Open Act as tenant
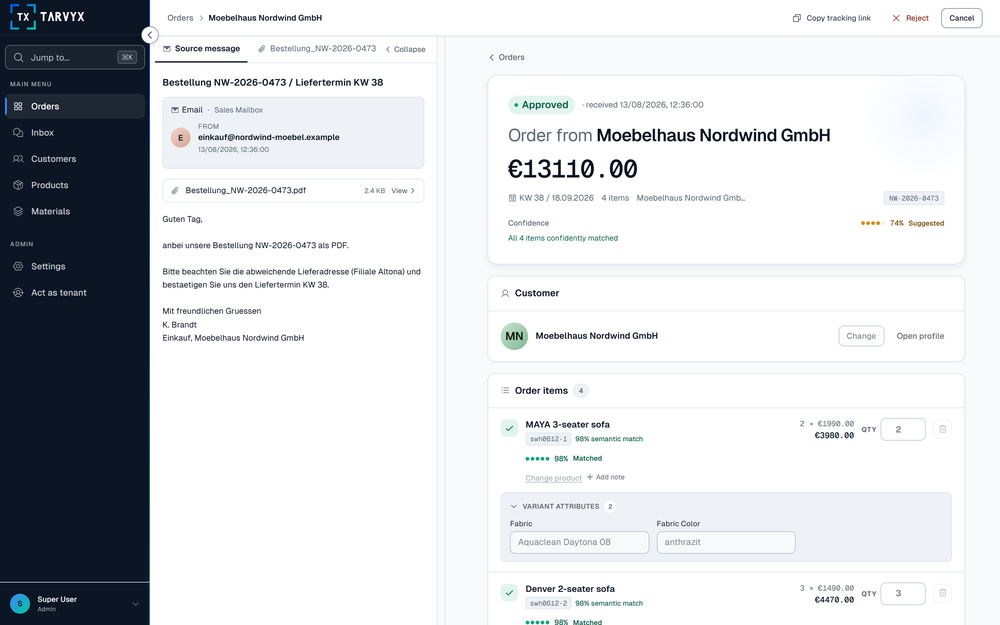The height and width of the screenshot is (625, 1000). (x=75, y=293)
